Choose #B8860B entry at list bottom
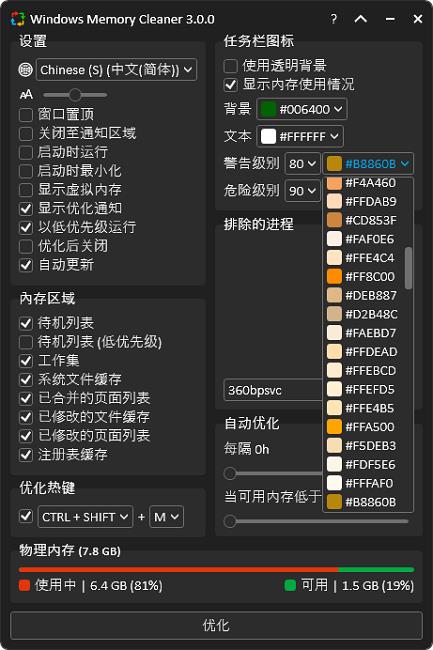 click(x=363, y=502)
